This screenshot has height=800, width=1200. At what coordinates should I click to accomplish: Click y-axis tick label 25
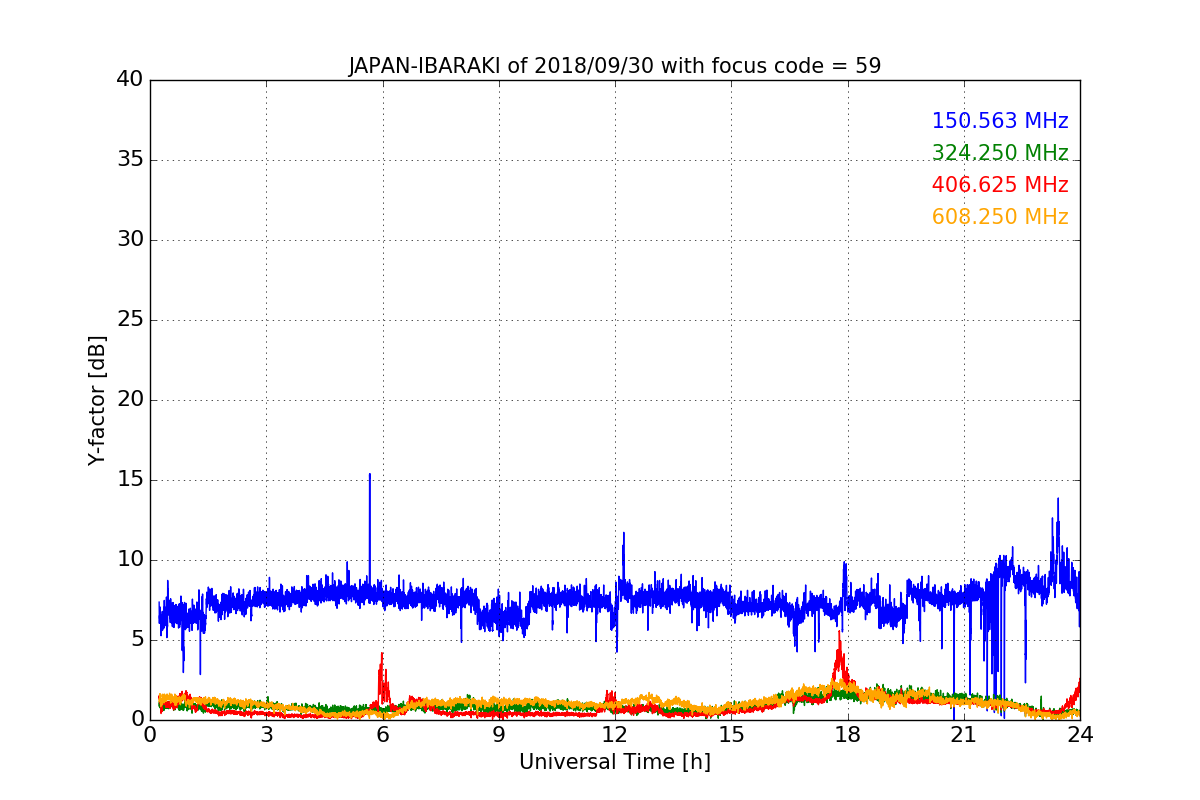tap(130, 320)
